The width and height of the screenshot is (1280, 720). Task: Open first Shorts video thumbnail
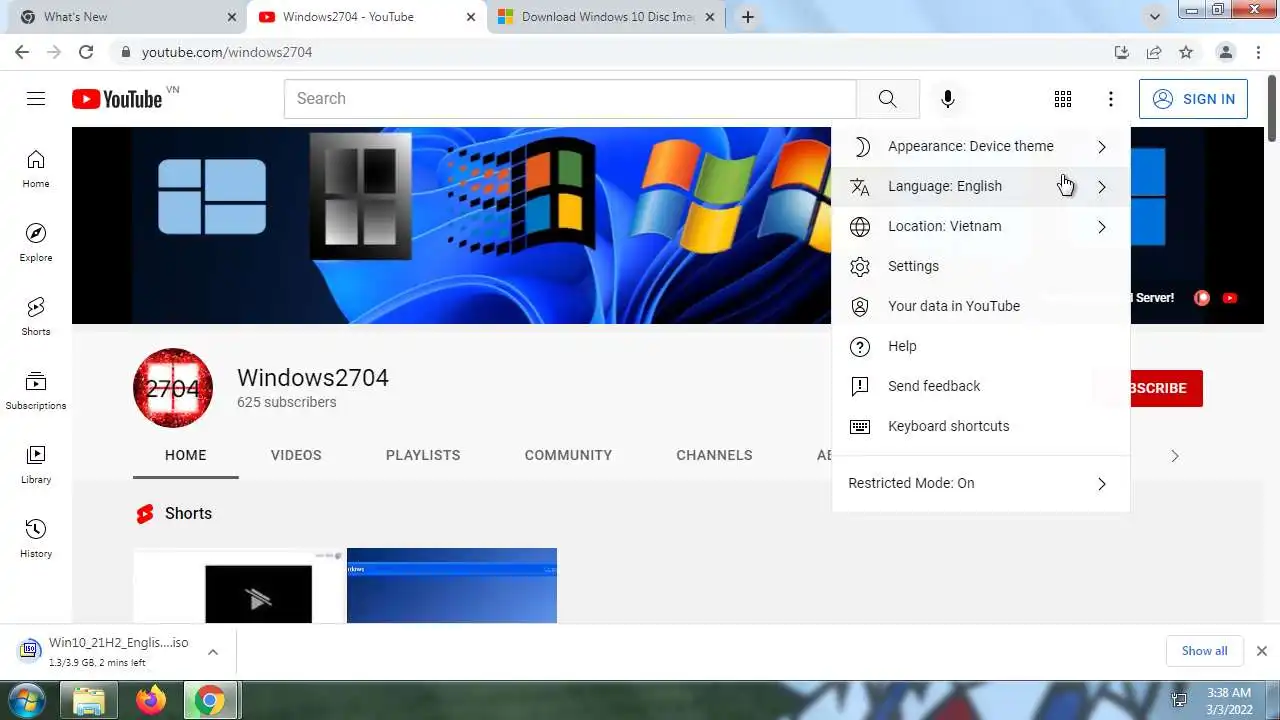click(238, 585)
